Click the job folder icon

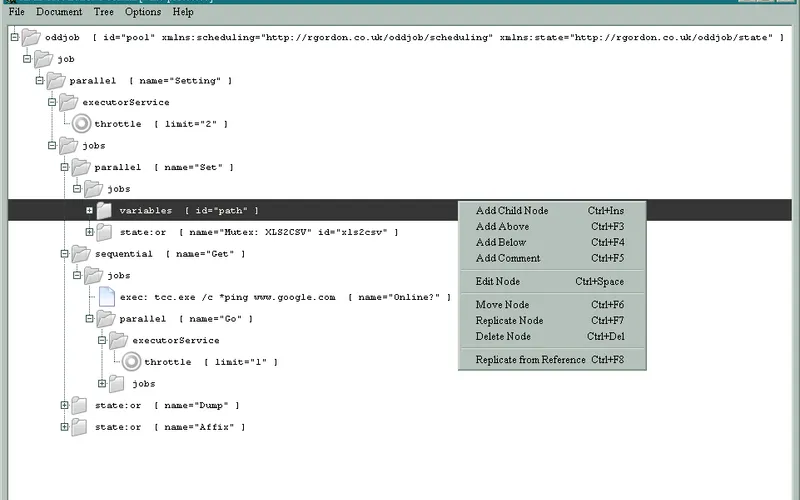[43, 59]
